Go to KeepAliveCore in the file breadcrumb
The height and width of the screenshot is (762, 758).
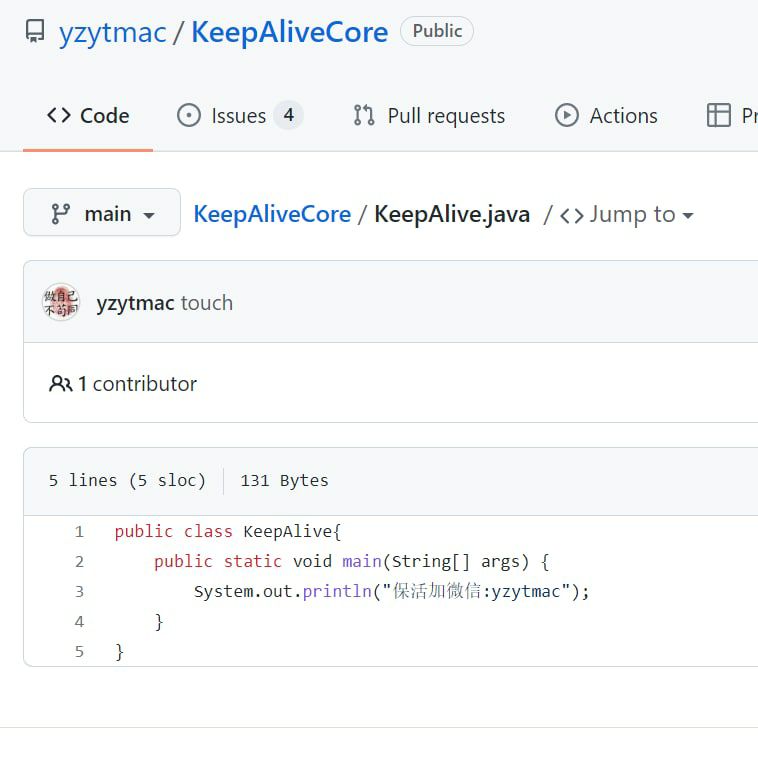tap(272, 214)
